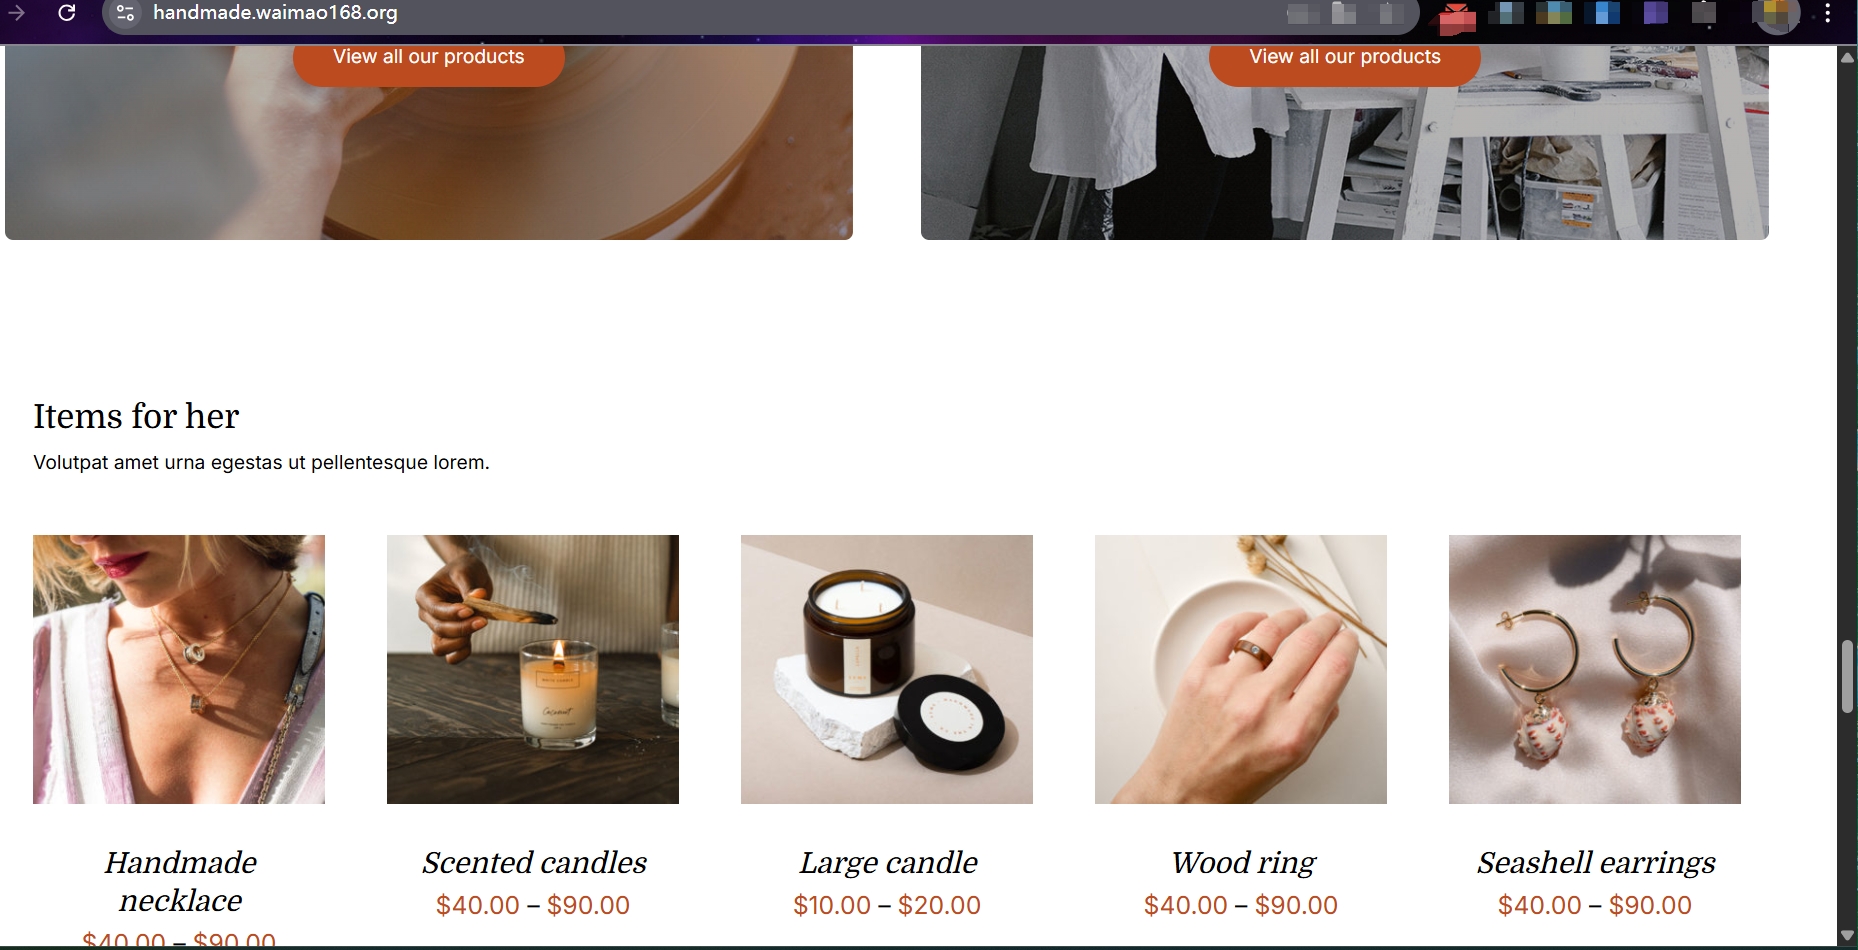The width and height of the screenshot is (1858, 950).
Task: Reload the page with the refresh icon
Action: click(x=67, y=13)
